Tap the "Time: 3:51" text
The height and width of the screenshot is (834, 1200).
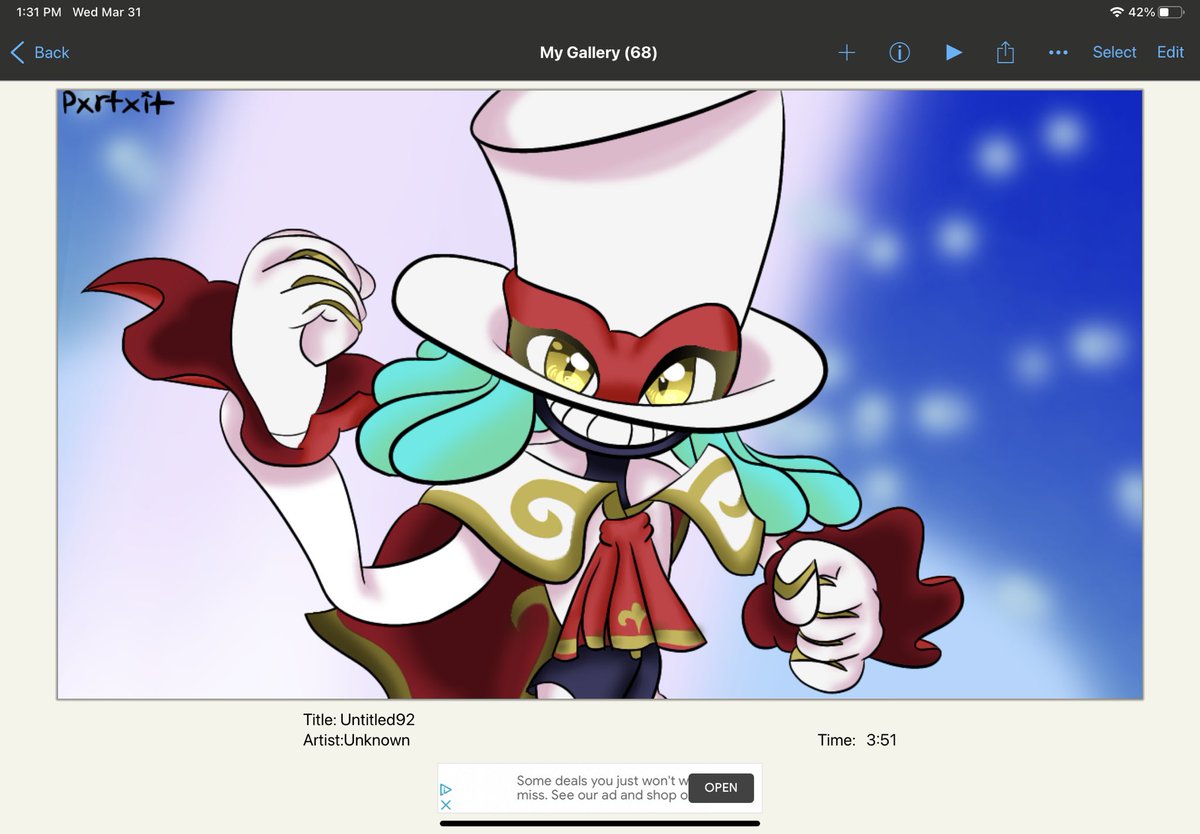pyautogui.click(x=857, y=740)
